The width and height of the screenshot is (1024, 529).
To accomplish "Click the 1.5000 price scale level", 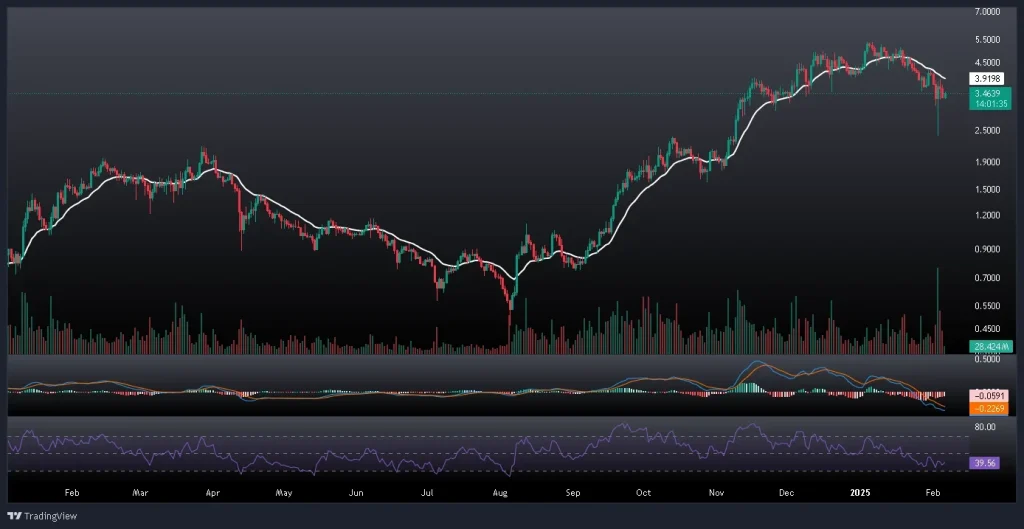I will point(987,189).
